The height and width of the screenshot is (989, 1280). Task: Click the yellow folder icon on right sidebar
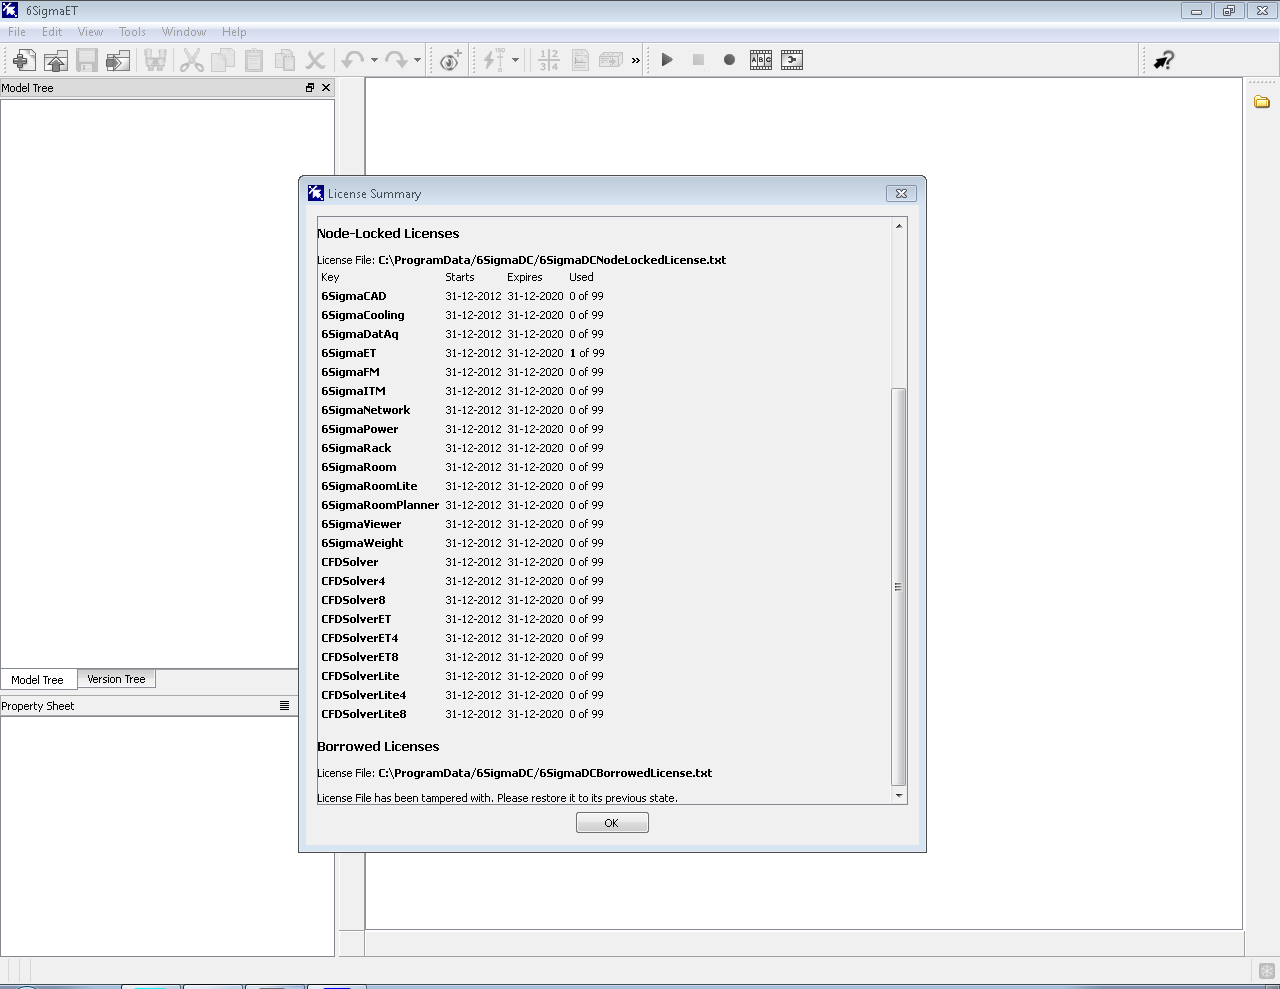1262,102
